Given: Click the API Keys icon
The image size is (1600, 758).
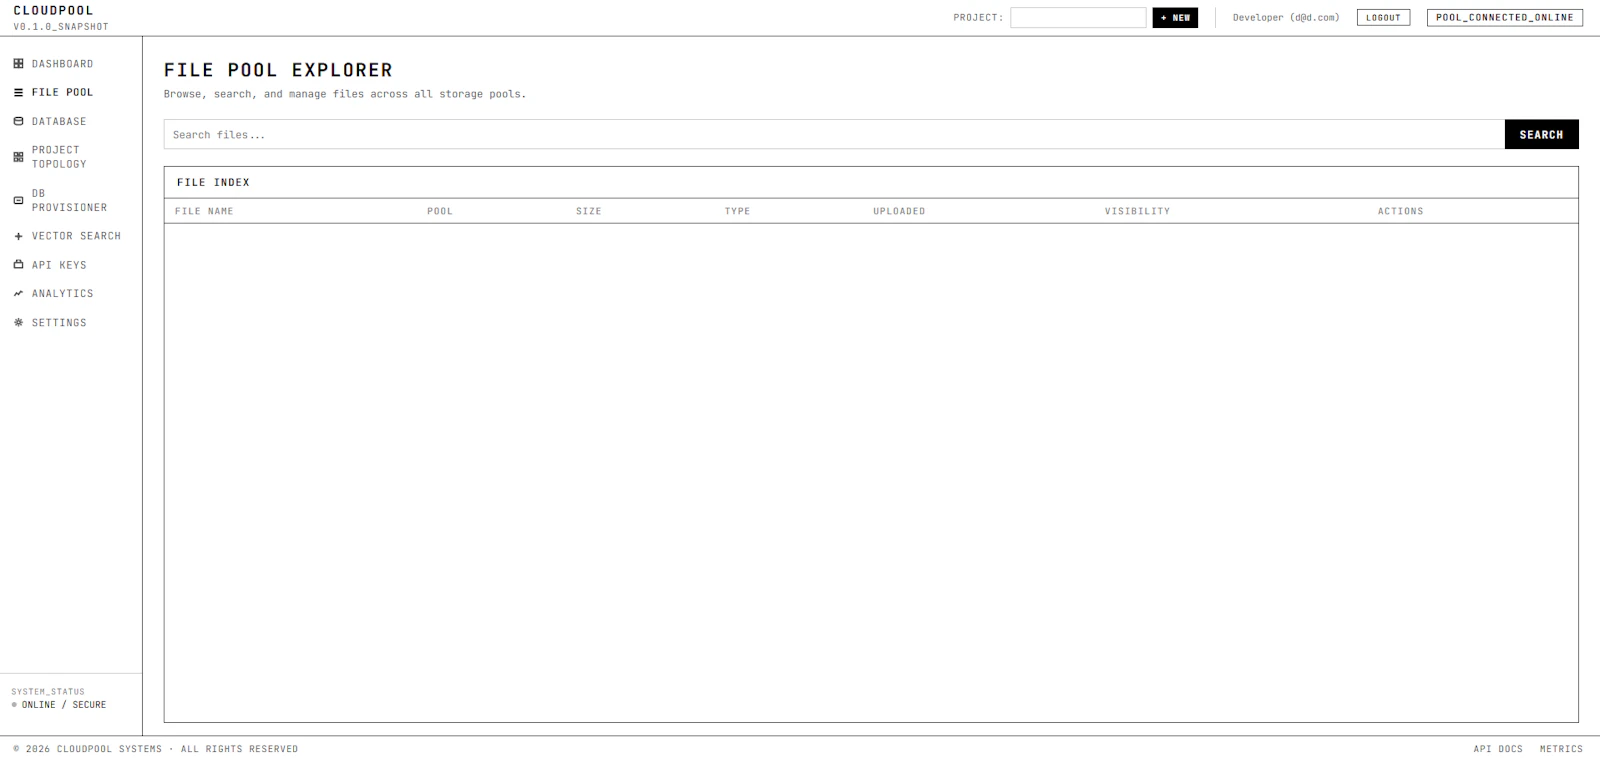Looking at the screenshot, I should coord(18,265).
